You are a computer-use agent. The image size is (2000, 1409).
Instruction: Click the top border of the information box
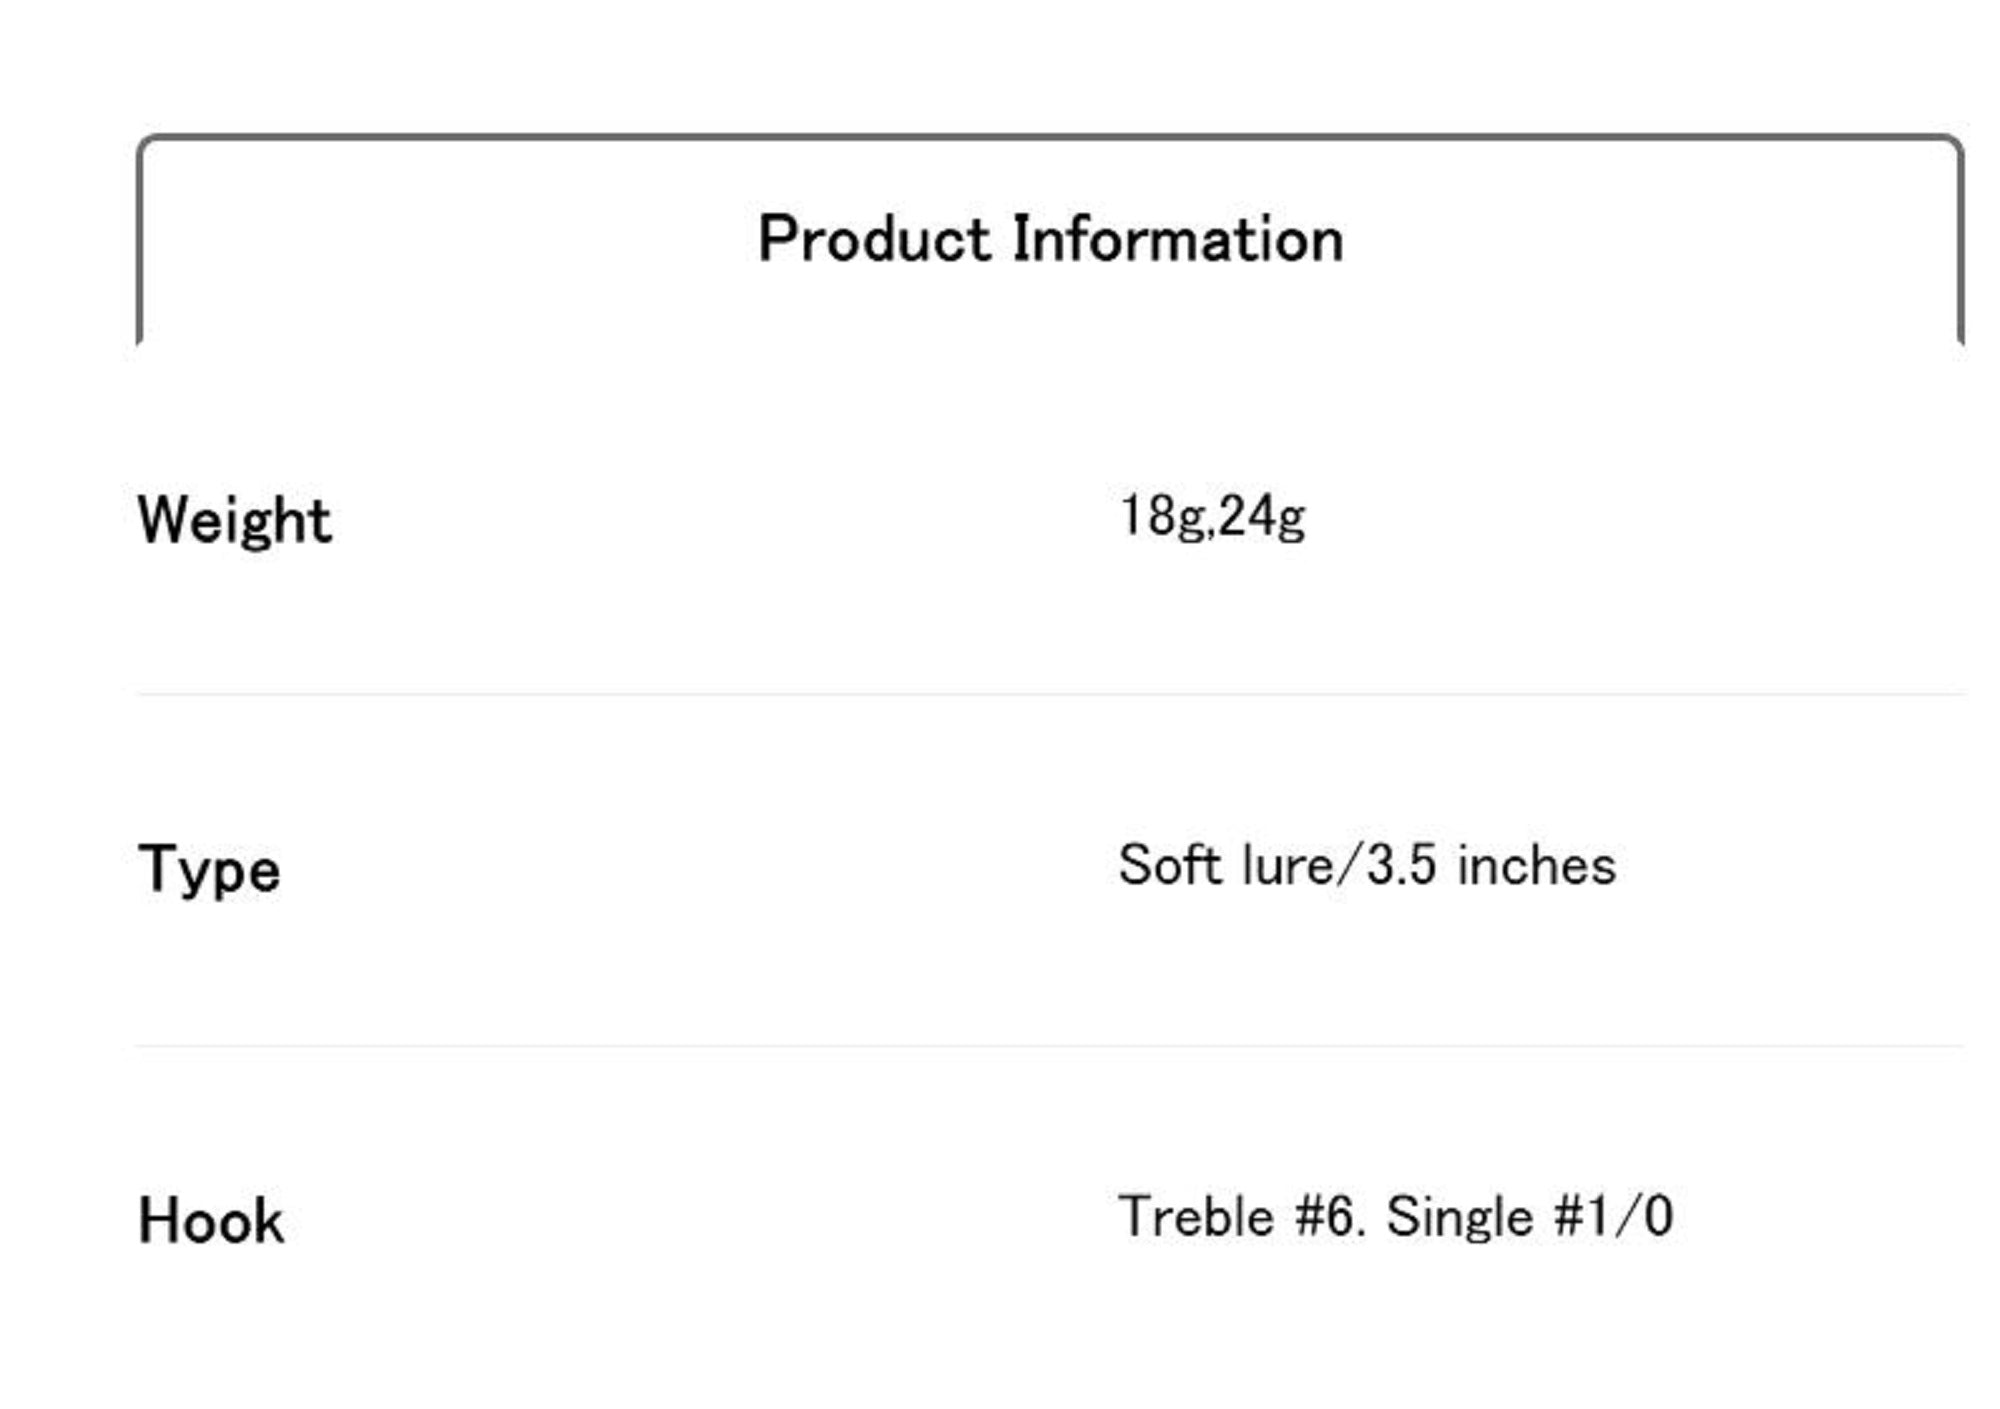(1050, 137)
